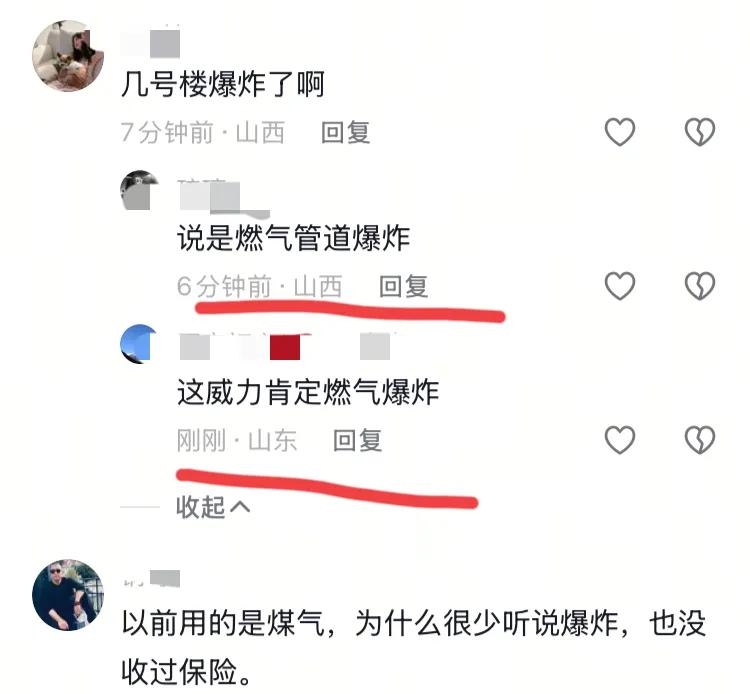Screen dimensions: 750x694
Task: Open avatar of man in sunglasses commenter
Action: point(67,595)
